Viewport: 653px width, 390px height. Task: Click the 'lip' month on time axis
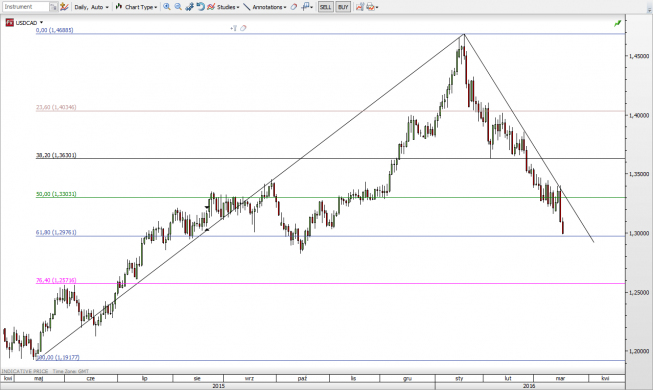click(x=145, y=378)
